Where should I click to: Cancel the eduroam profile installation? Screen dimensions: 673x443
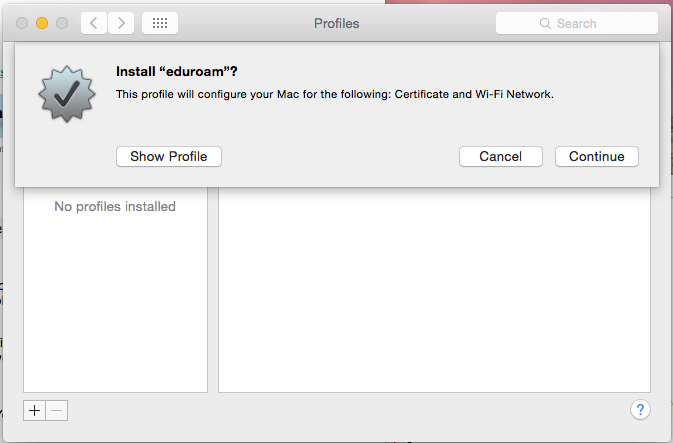(x=500, y=156)
